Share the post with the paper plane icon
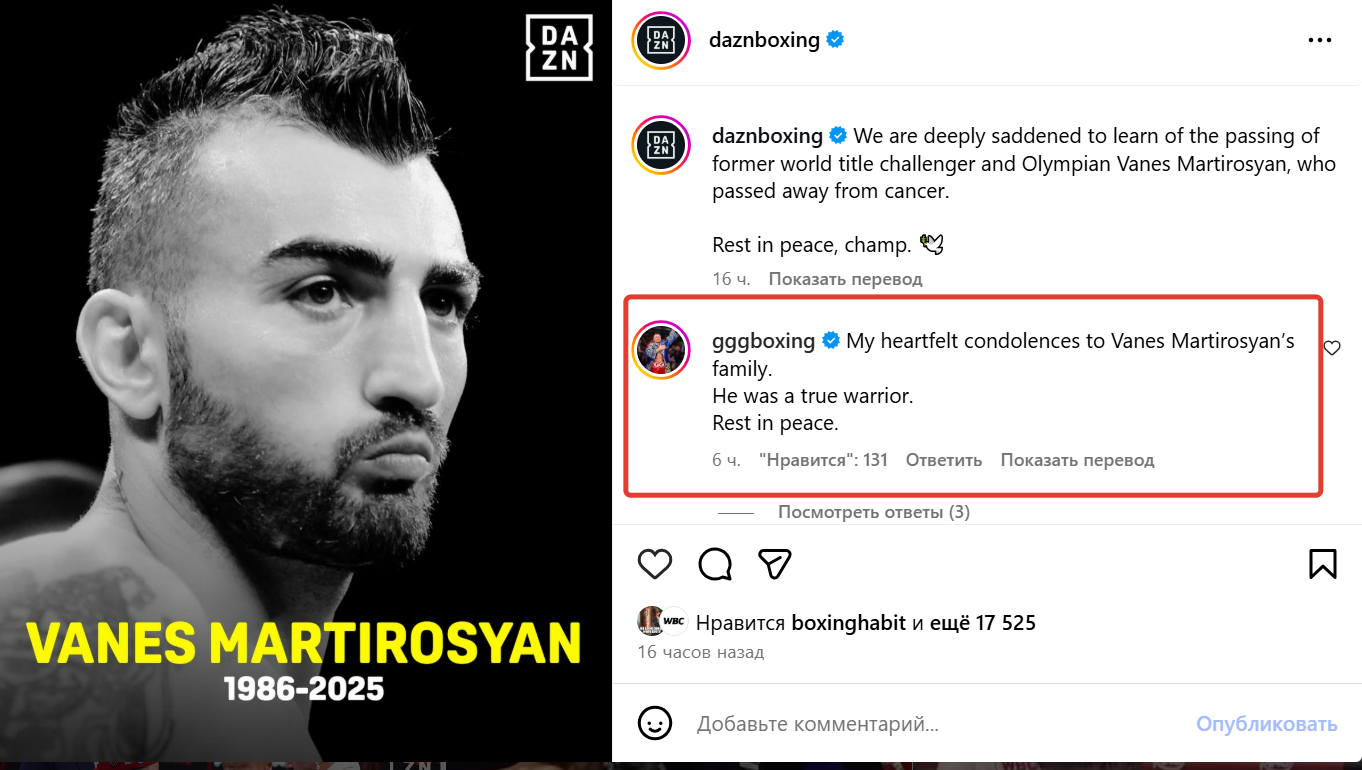The image size is (1362, 770). (x=775, y=564)
